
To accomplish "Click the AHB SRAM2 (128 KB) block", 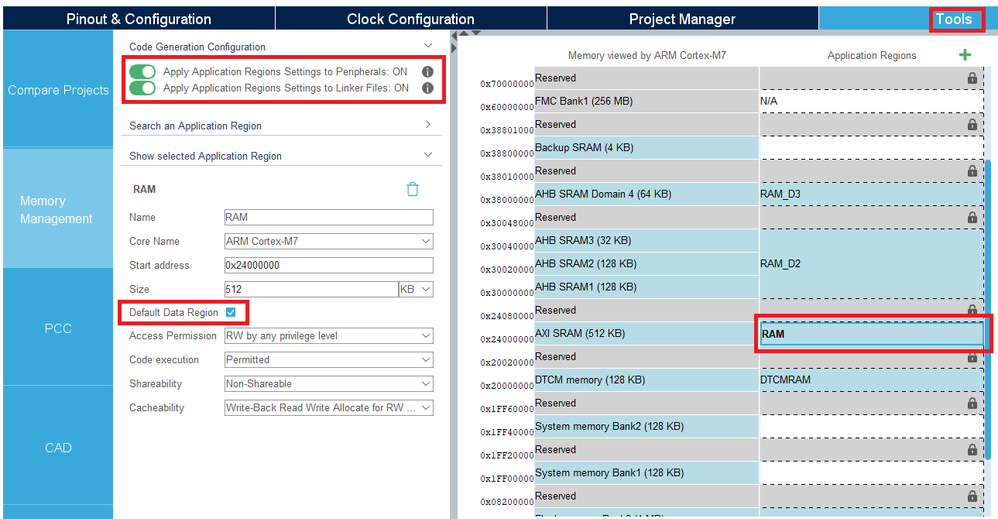I will pos(646,264).
